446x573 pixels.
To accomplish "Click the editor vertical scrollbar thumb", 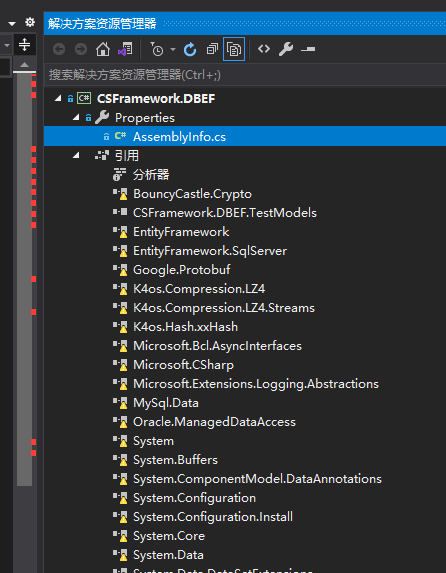I will 24,280.
